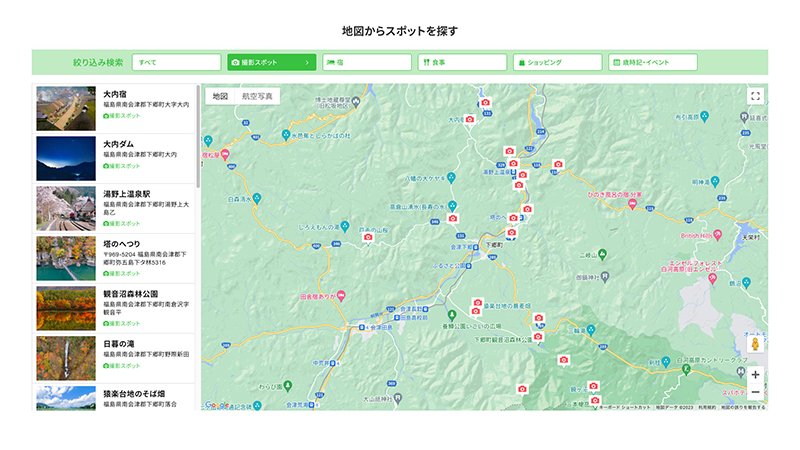Click the British Hills map pin
Image resolution: width=800 pixels, height=450 pixels.
coord(718,235)
